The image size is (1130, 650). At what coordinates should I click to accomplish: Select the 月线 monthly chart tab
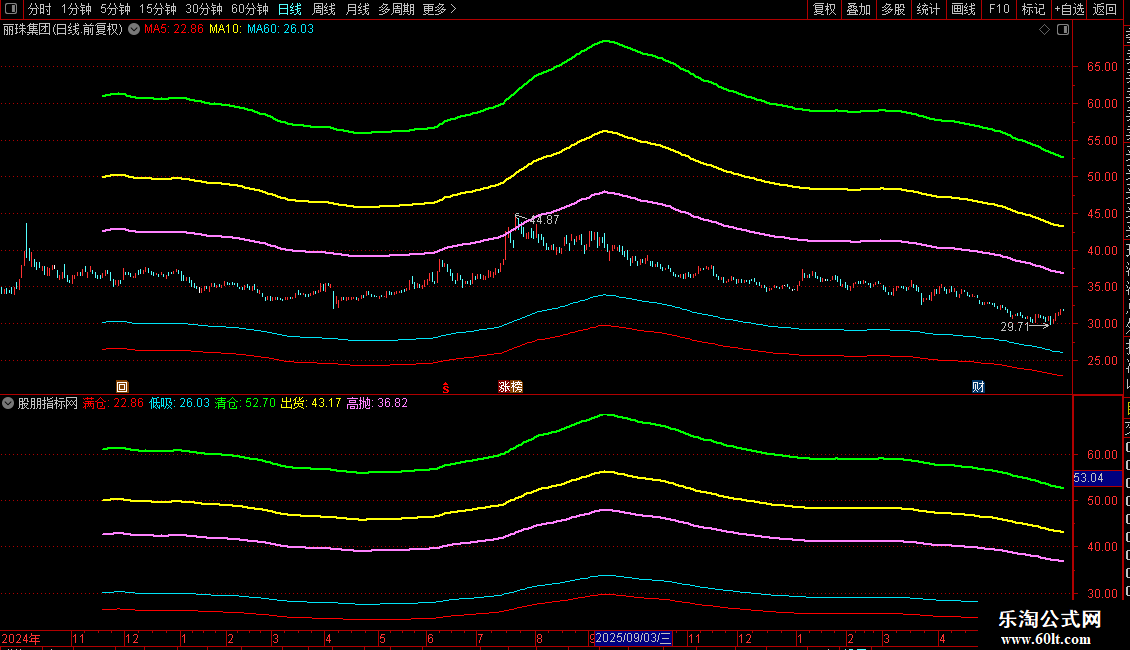357,9
